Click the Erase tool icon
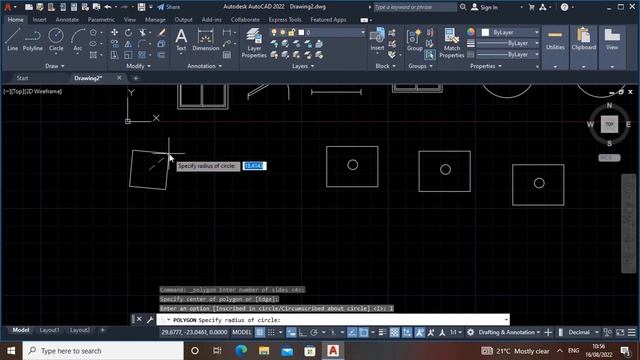The image size is (640, 360). (162, 32)
